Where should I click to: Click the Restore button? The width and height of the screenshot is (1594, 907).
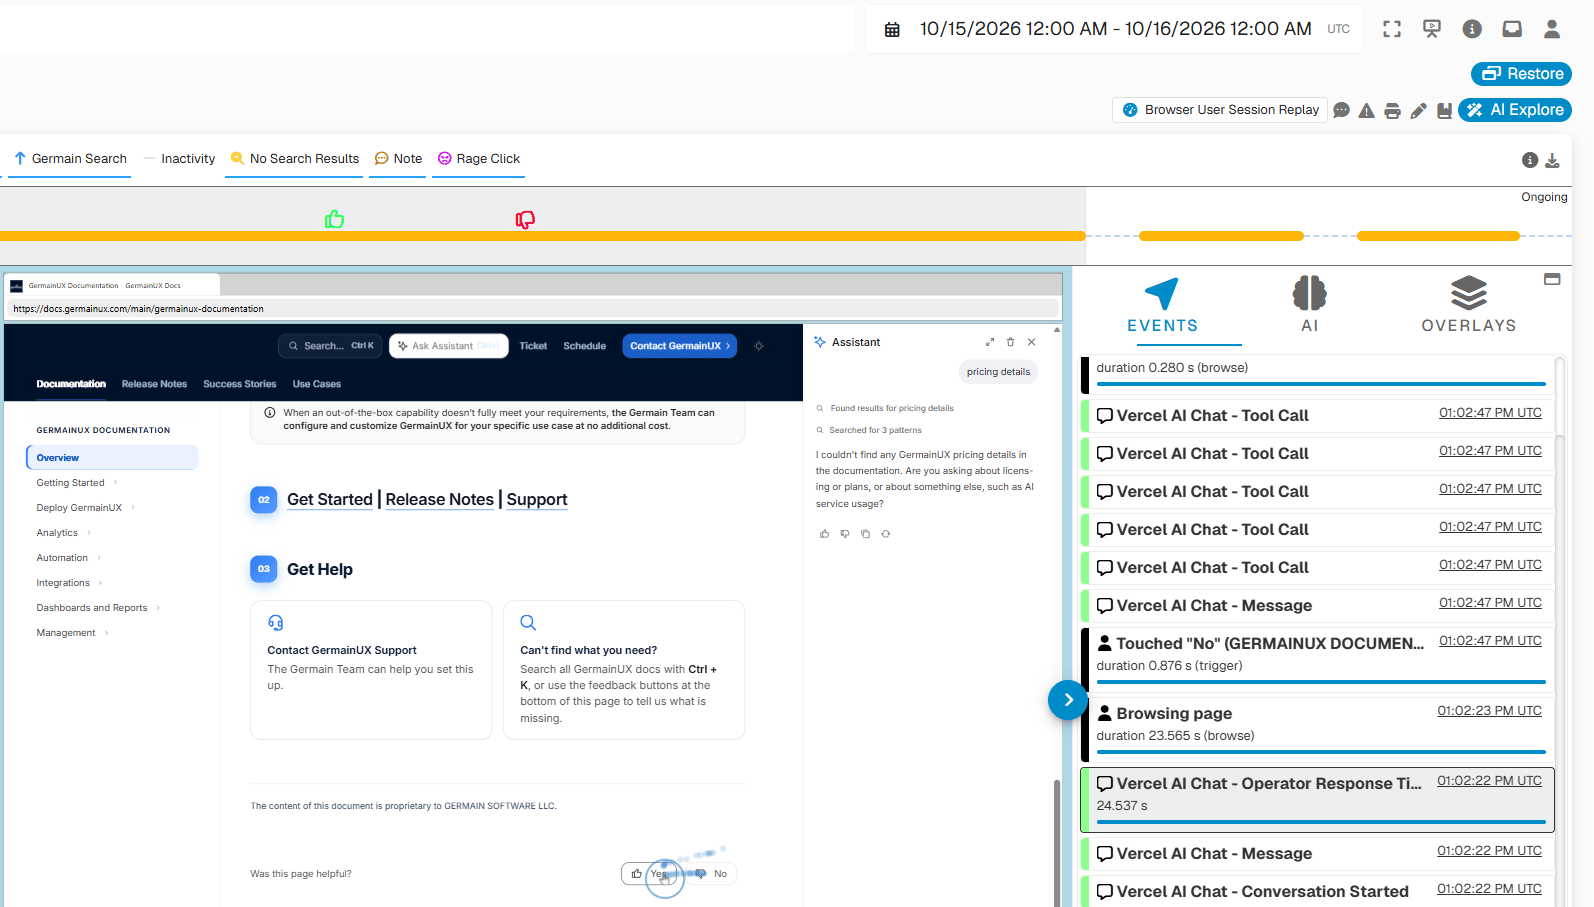pos(1521,74)
